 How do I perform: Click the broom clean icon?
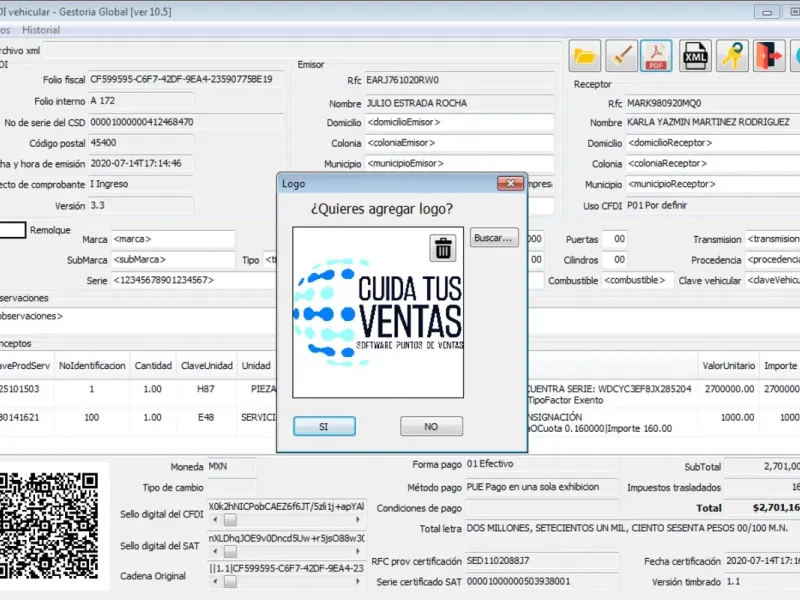click(x=621, y=56)
